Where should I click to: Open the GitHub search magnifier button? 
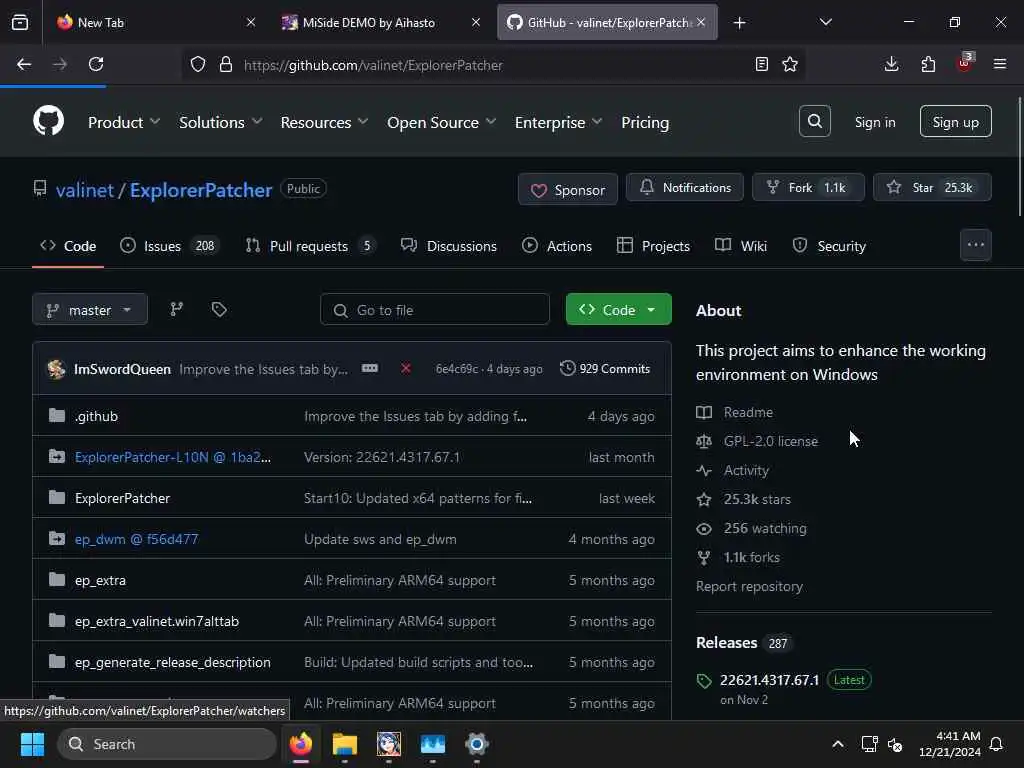pos(814,121)
